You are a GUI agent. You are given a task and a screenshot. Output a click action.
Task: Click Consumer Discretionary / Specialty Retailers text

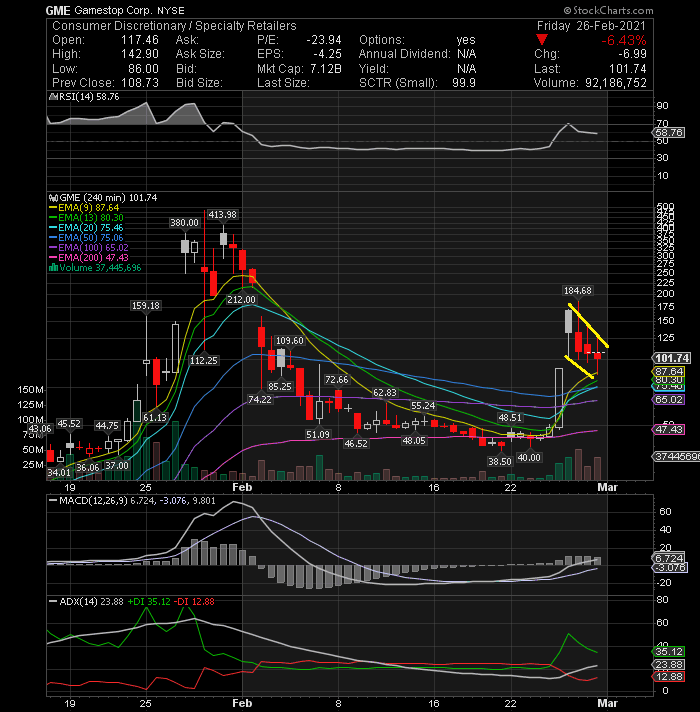tap(174, 26)
